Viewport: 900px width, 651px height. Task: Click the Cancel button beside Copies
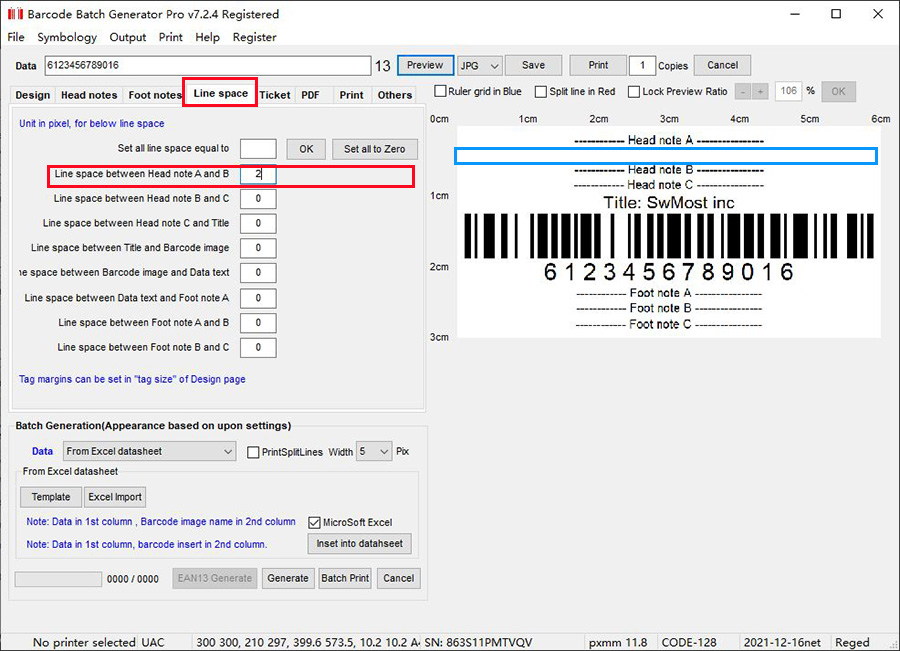pyautogui.click(x=722, y=65)
